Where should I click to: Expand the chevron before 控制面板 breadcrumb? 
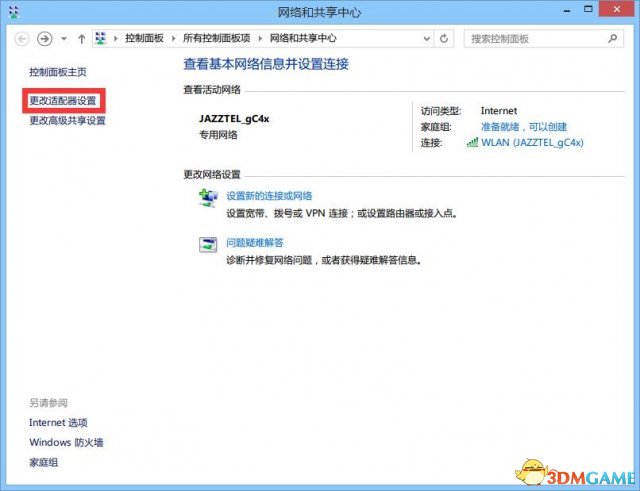pos(116,39)
